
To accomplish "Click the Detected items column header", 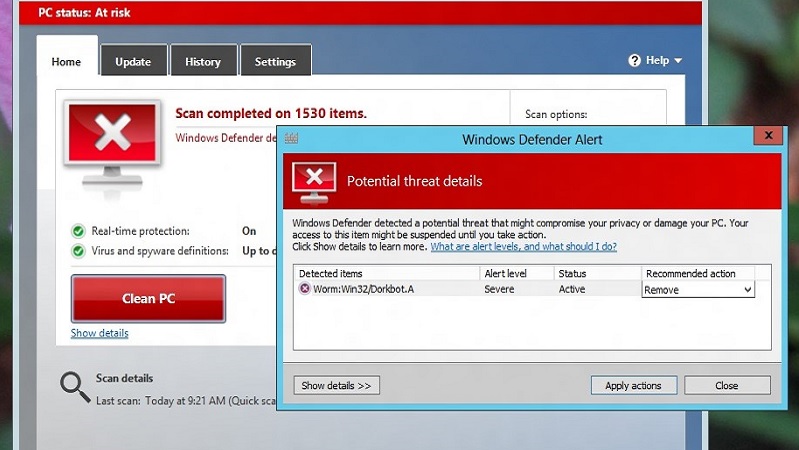I will point(386,273).
